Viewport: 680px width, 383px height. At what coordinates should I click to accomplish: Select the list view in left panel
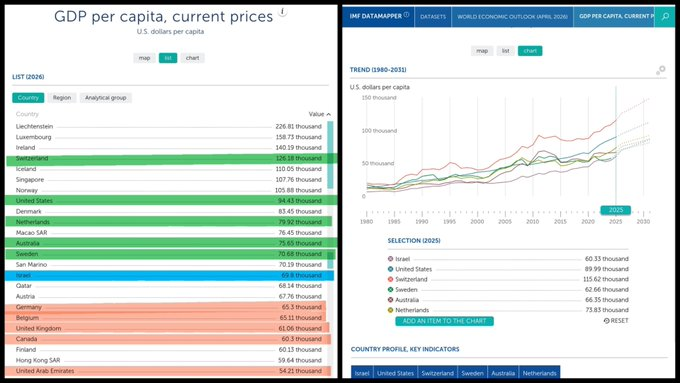pyautogui.click(x=168, y=58)
